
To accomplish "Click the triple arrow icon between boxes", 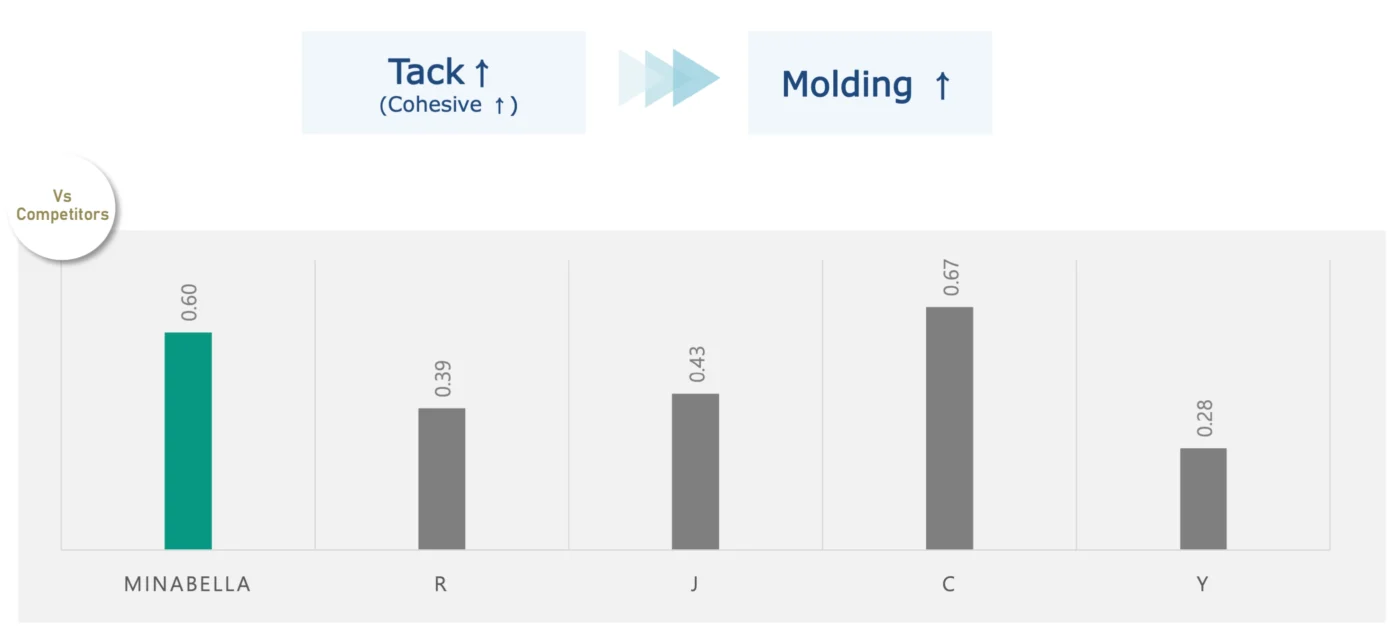I will pos(669,78).
